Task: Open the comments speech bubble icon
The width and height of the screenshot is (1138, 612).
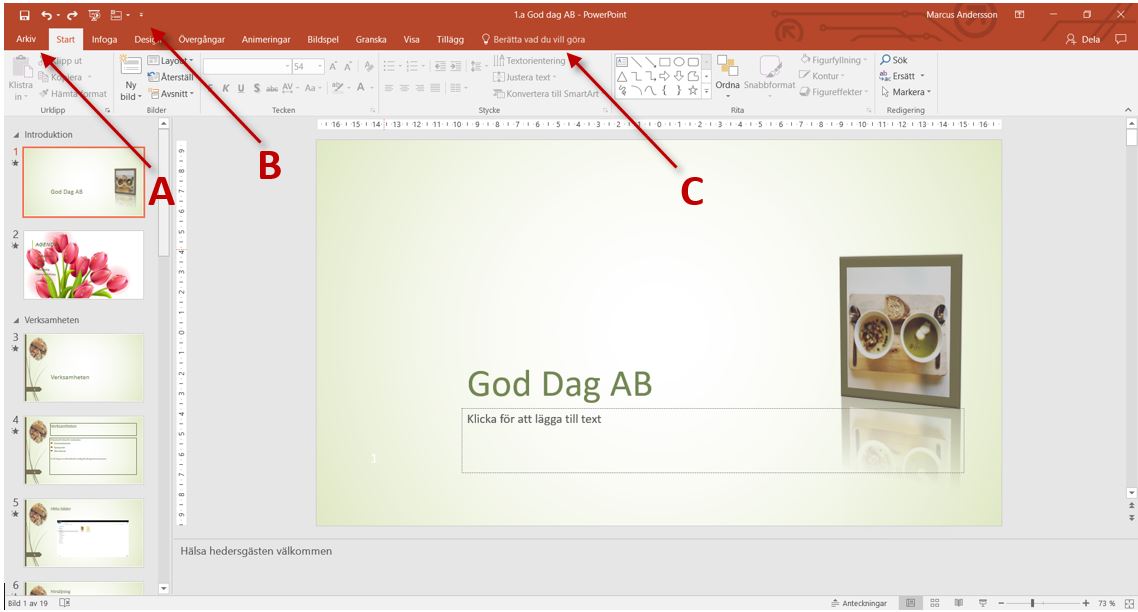Action: (1121, 39)
